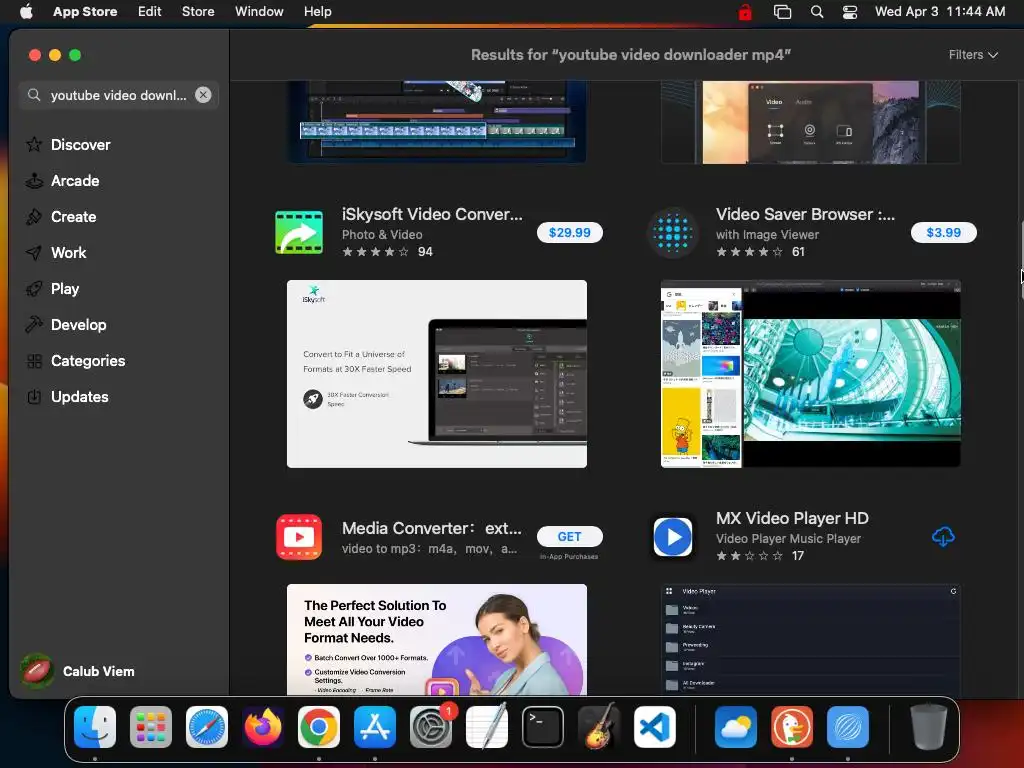The width and height of the screenshot is (1024, 768).
Task: View the iSkysoft screenshot preview
Action: click(437, 374)
